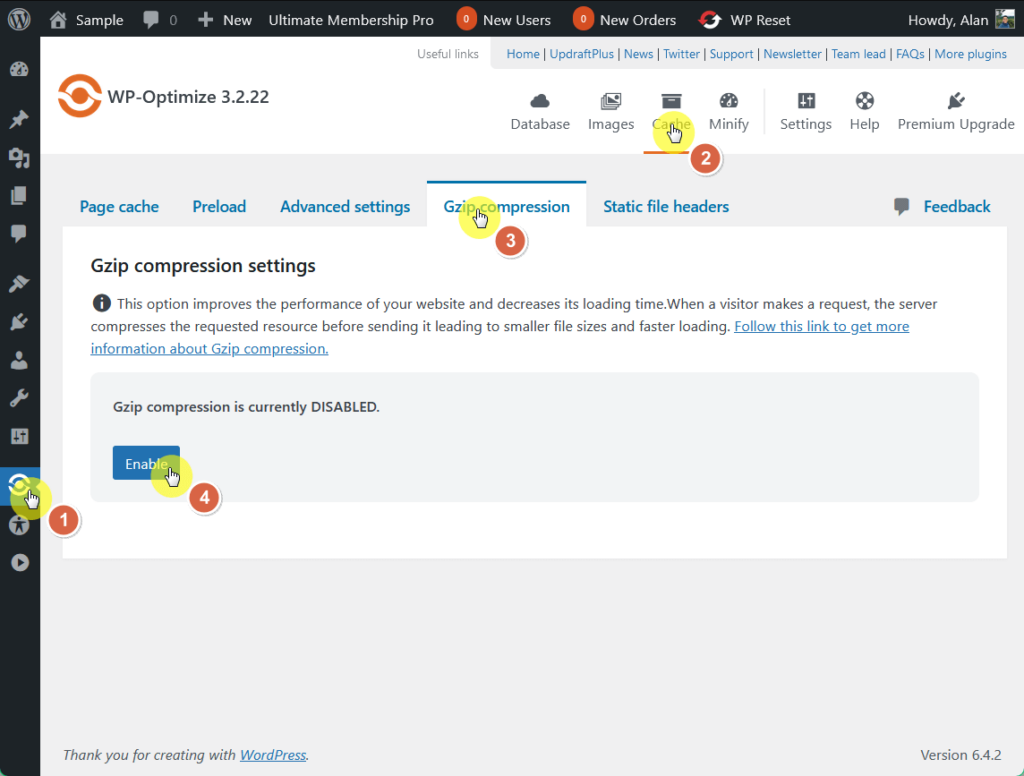
Task: Open the Tools wrench sidebar icon
Action: [20, 398]
